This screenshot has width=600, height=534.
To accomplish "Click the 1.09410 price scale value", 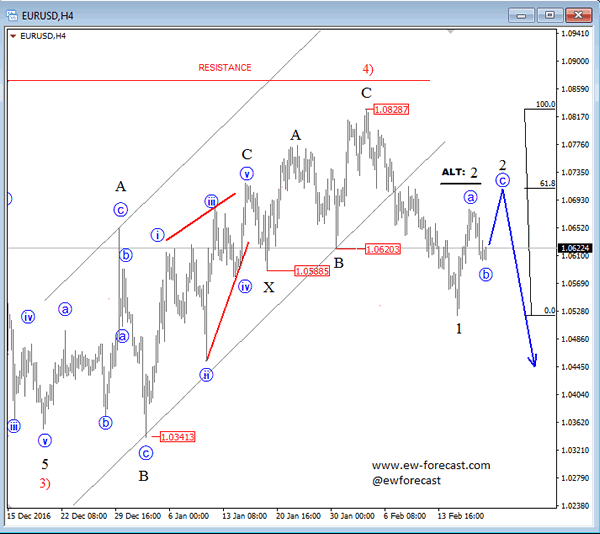I will [x=575, y=34].
